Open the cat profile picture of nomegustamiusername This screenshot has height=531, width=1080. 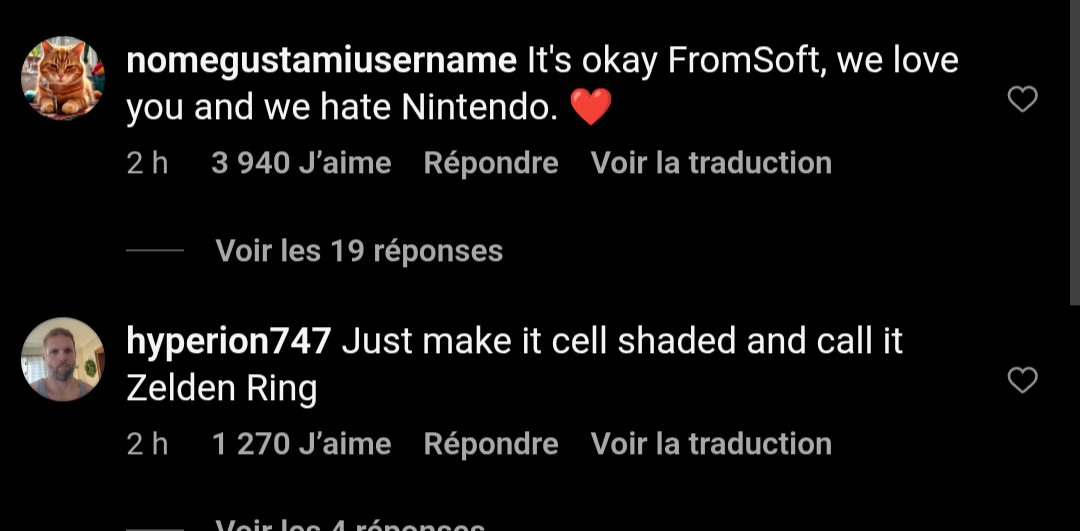[63, 78]
